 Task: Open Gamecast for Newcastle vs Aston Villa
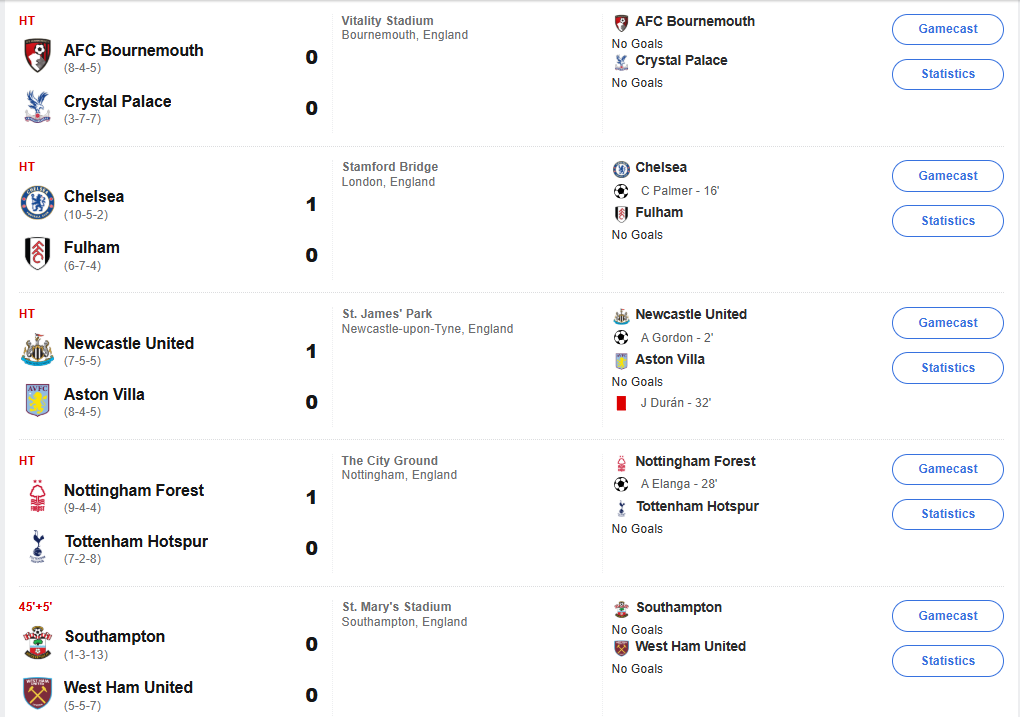(947, 323)
